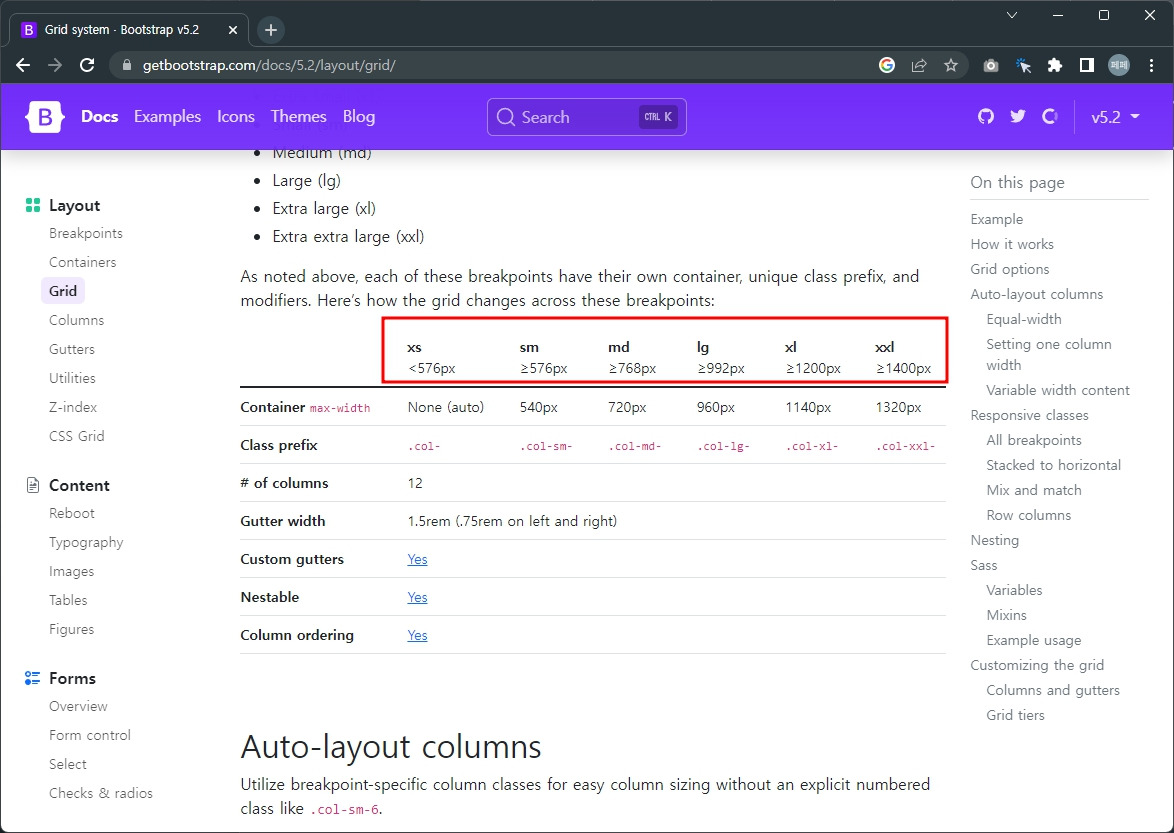Open the Open Collective icon link

[x=1050, y=117]
